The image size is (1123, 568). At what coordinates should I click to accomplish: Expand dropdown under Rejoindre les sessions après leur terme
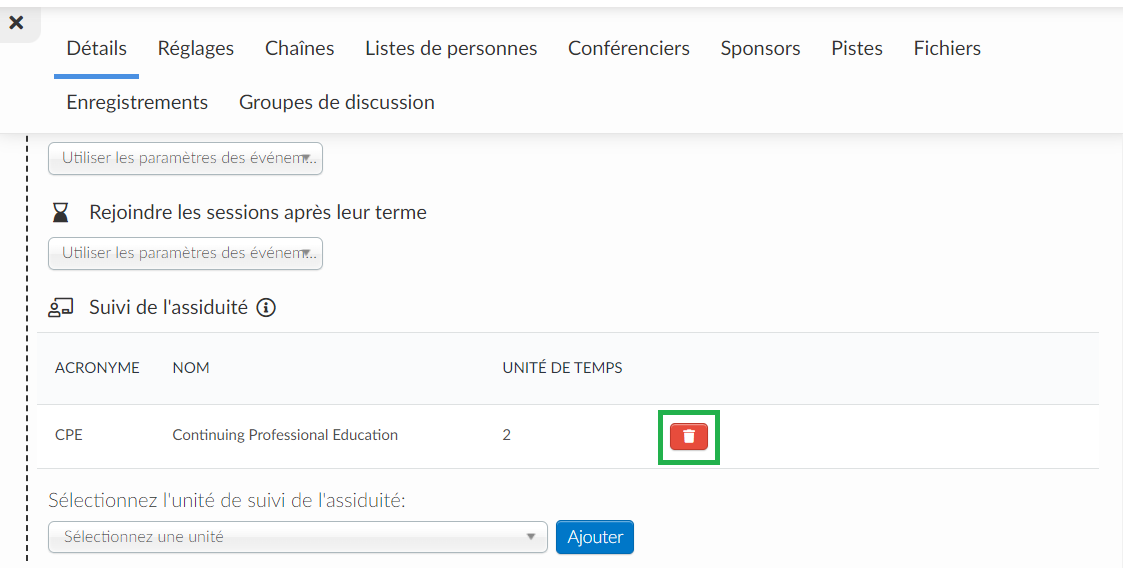click(x=185, y=253)
